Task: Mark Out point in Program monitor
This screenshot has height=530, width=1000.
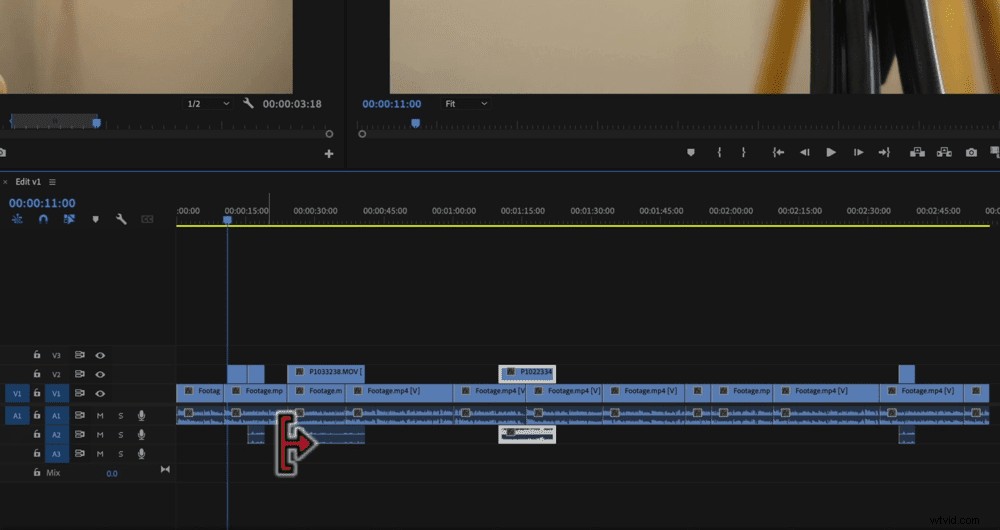Action: [744, 152]
